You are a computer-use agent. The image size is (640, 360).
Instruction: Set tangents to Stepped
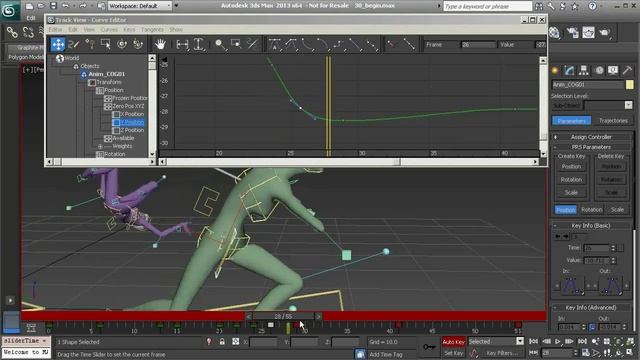pyautogui.click(x=339, y=44)
